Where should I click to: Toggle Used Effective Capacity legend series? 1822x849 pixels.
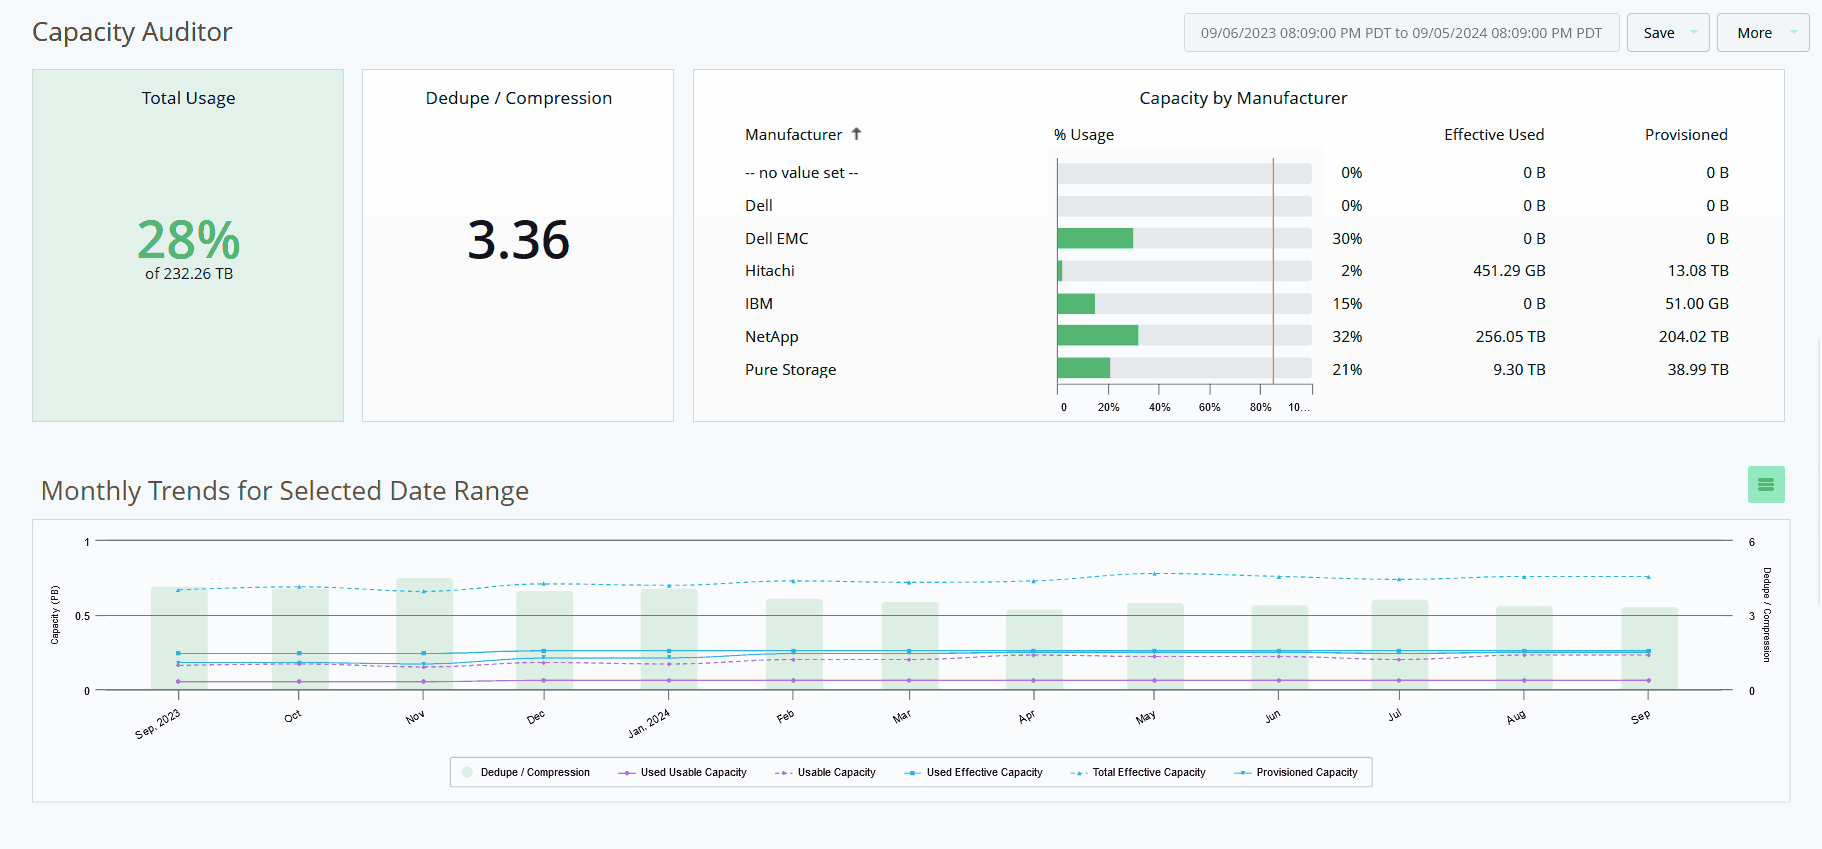coord(973,772)
